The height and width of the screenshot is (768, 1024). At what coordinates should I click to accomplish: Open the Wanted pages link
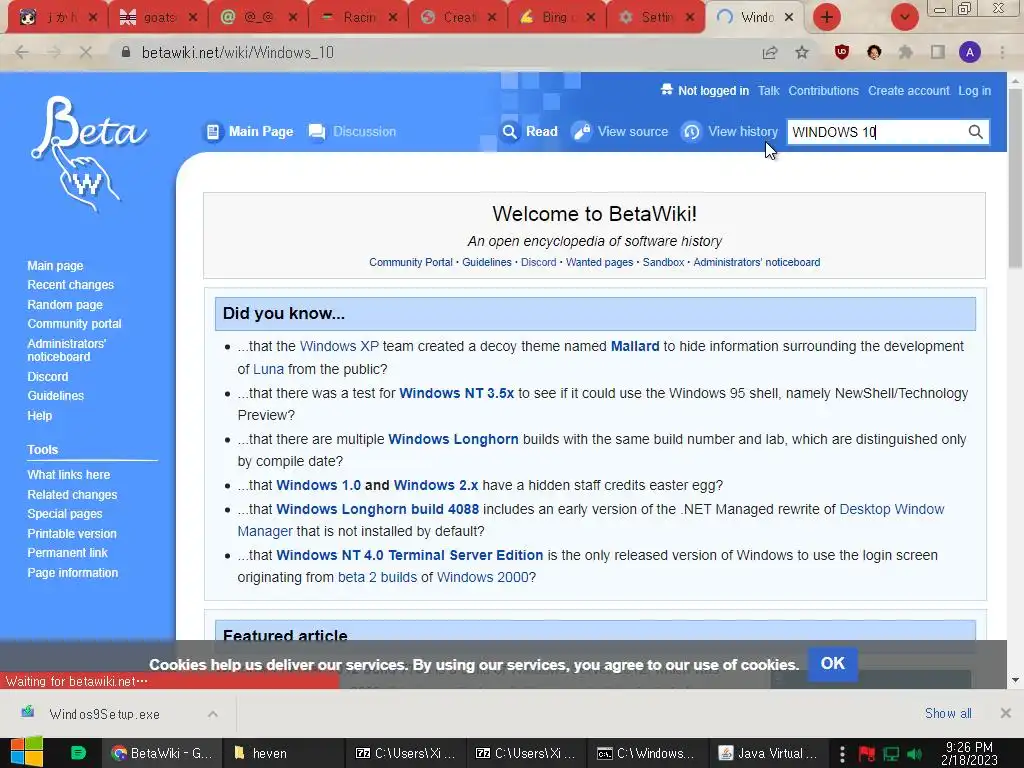(600, 263)
